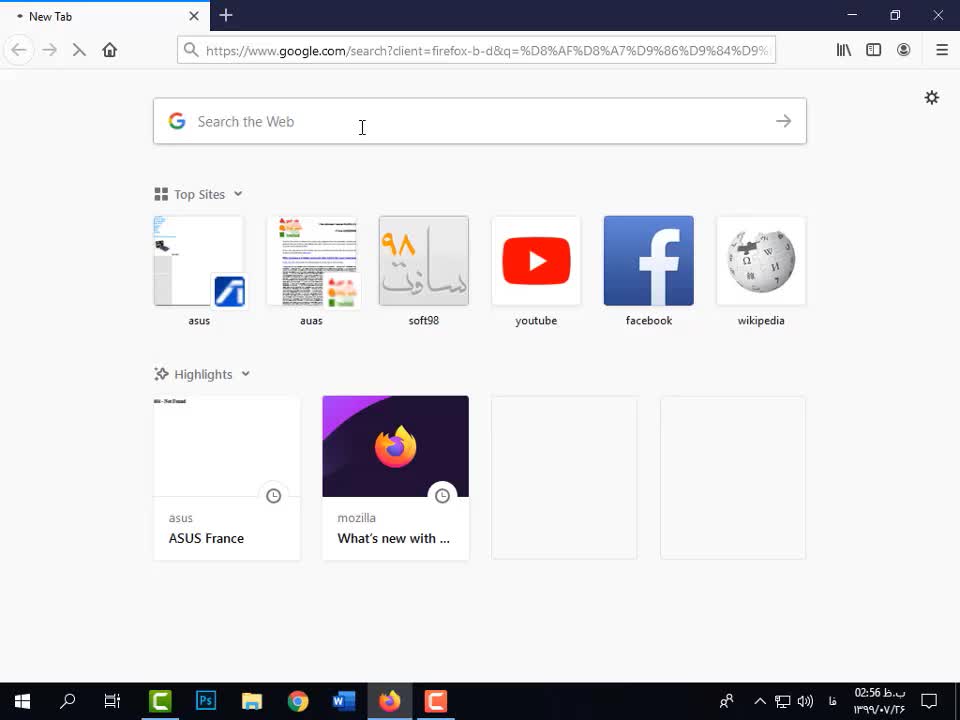Open the youtube top site tile
960x720 pixels.
coord(536,261)
